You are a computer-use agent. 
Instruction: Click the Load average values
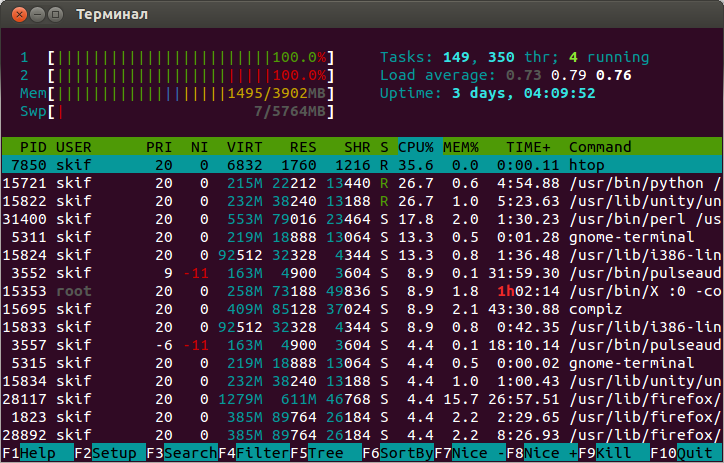coord(568,75)
